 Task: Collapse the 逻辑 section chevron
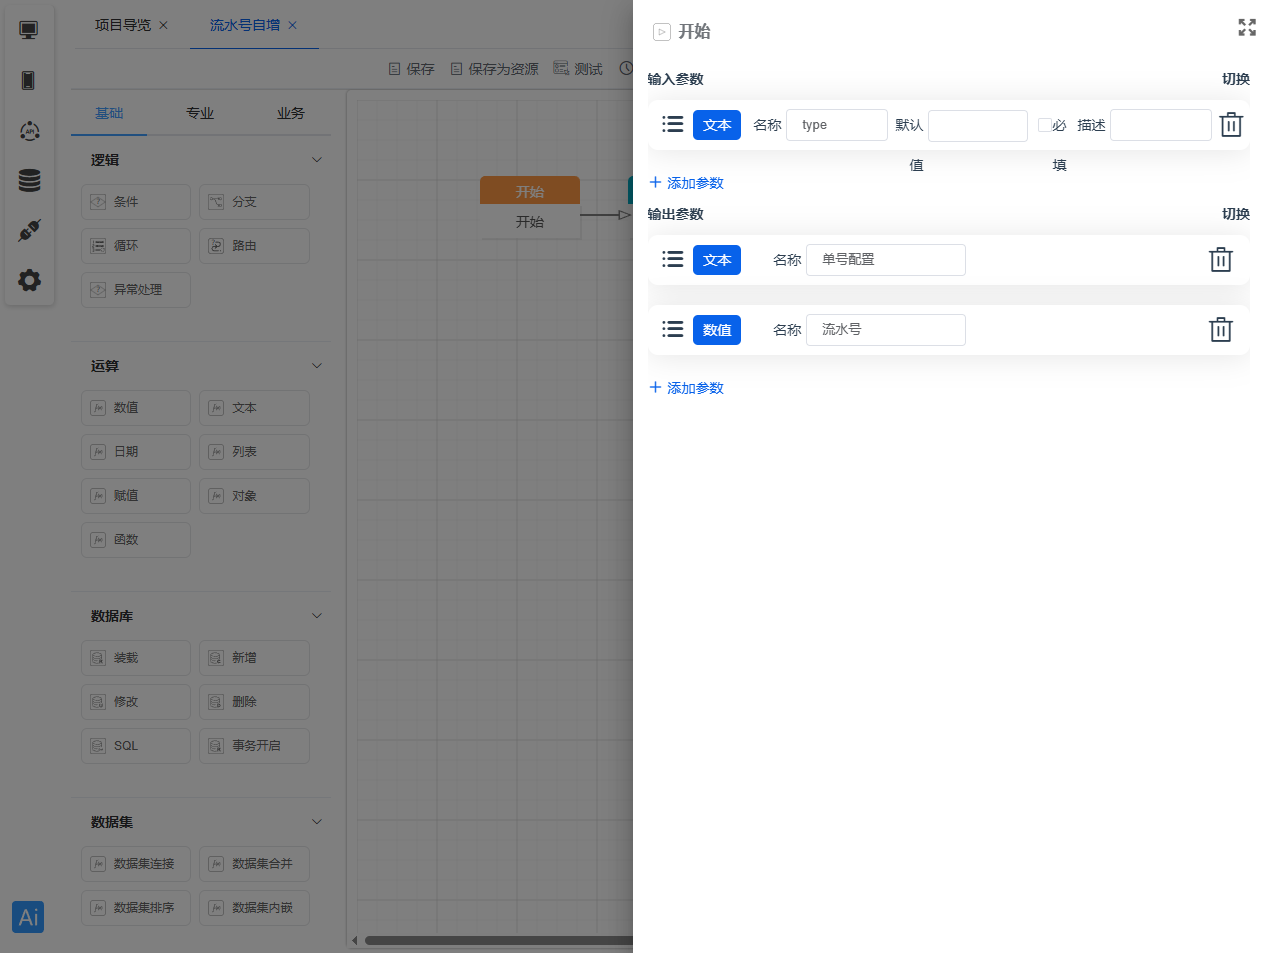click(317, 160)
